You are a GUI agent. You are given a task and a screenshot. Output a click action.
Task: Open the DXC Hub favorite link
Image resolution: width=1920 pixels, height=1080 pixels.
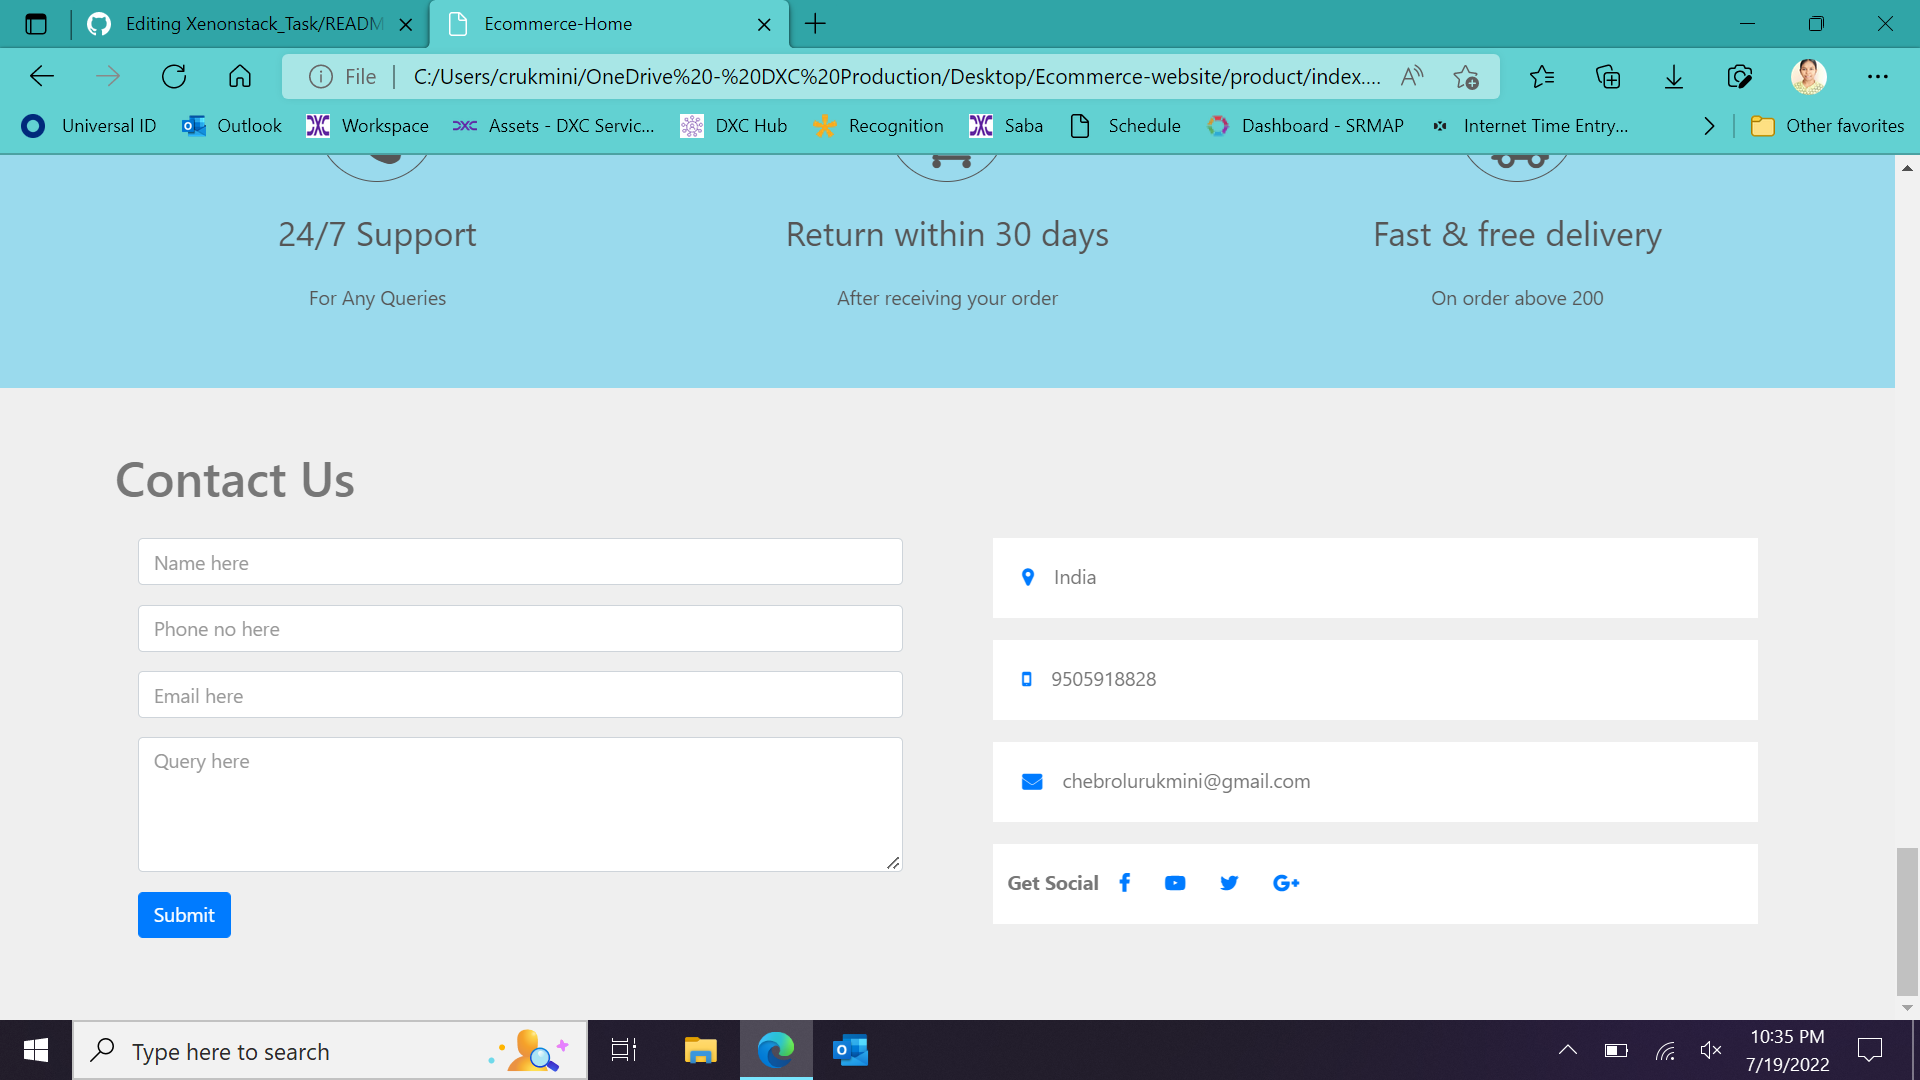pyautogui.click(x=734, y=126)
